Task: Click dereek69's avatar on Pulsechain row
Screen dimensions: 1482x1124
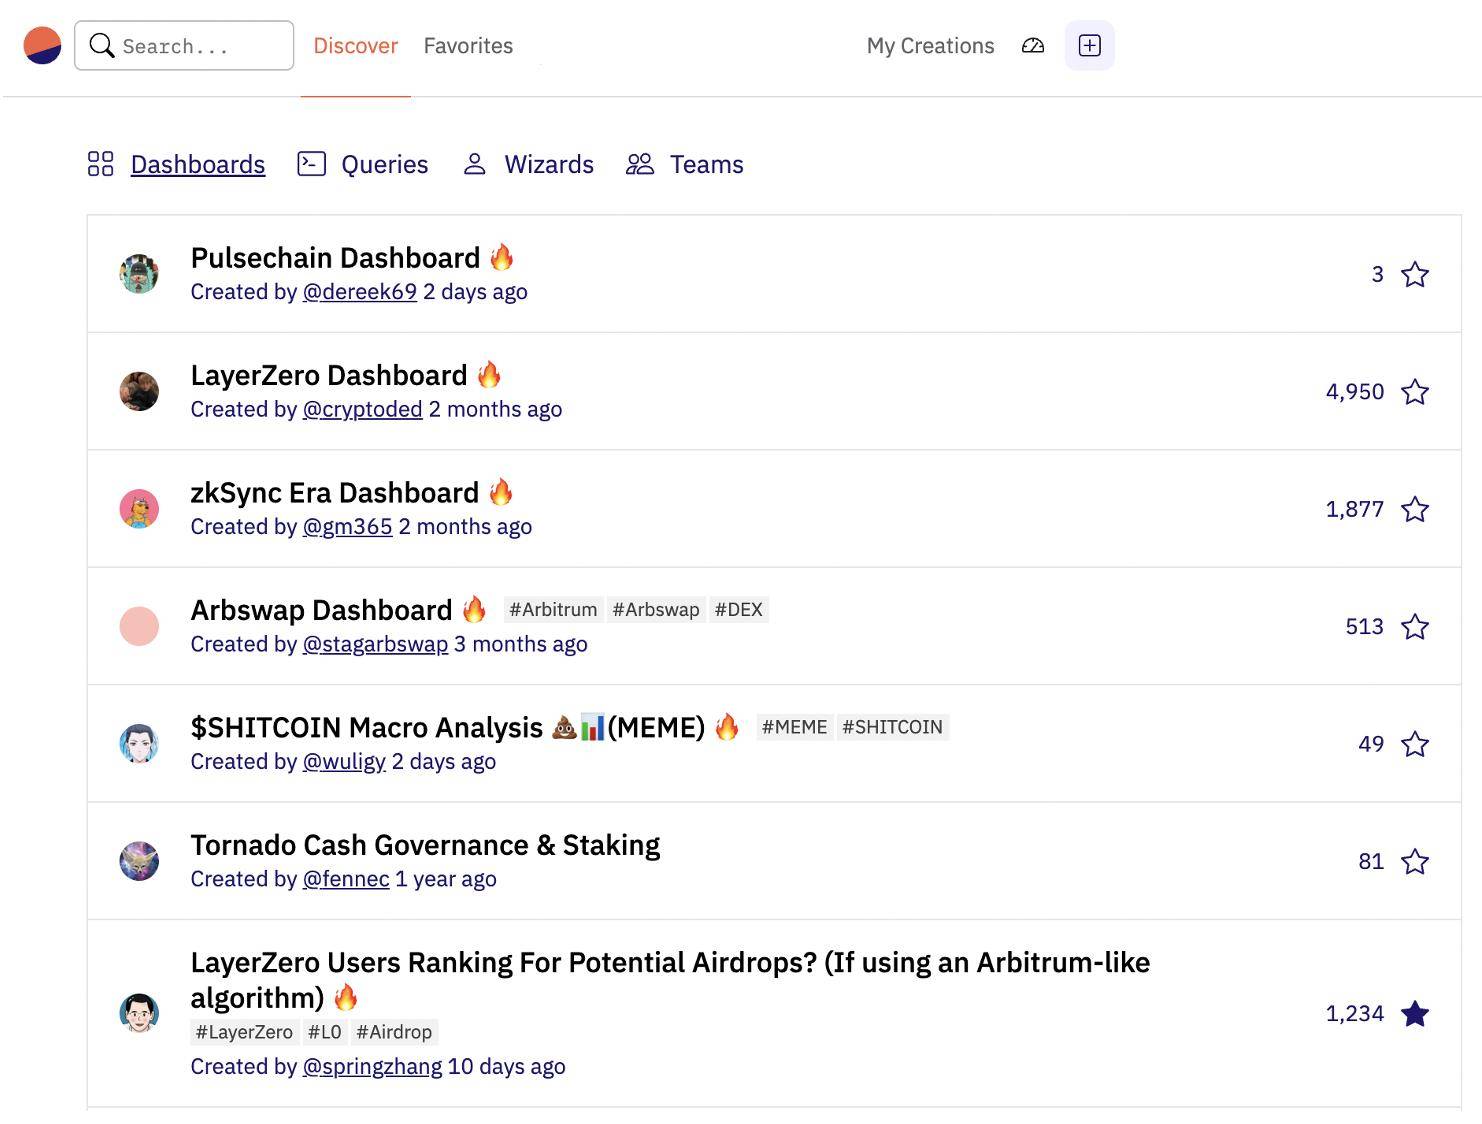Action: [x=139, y=274]
